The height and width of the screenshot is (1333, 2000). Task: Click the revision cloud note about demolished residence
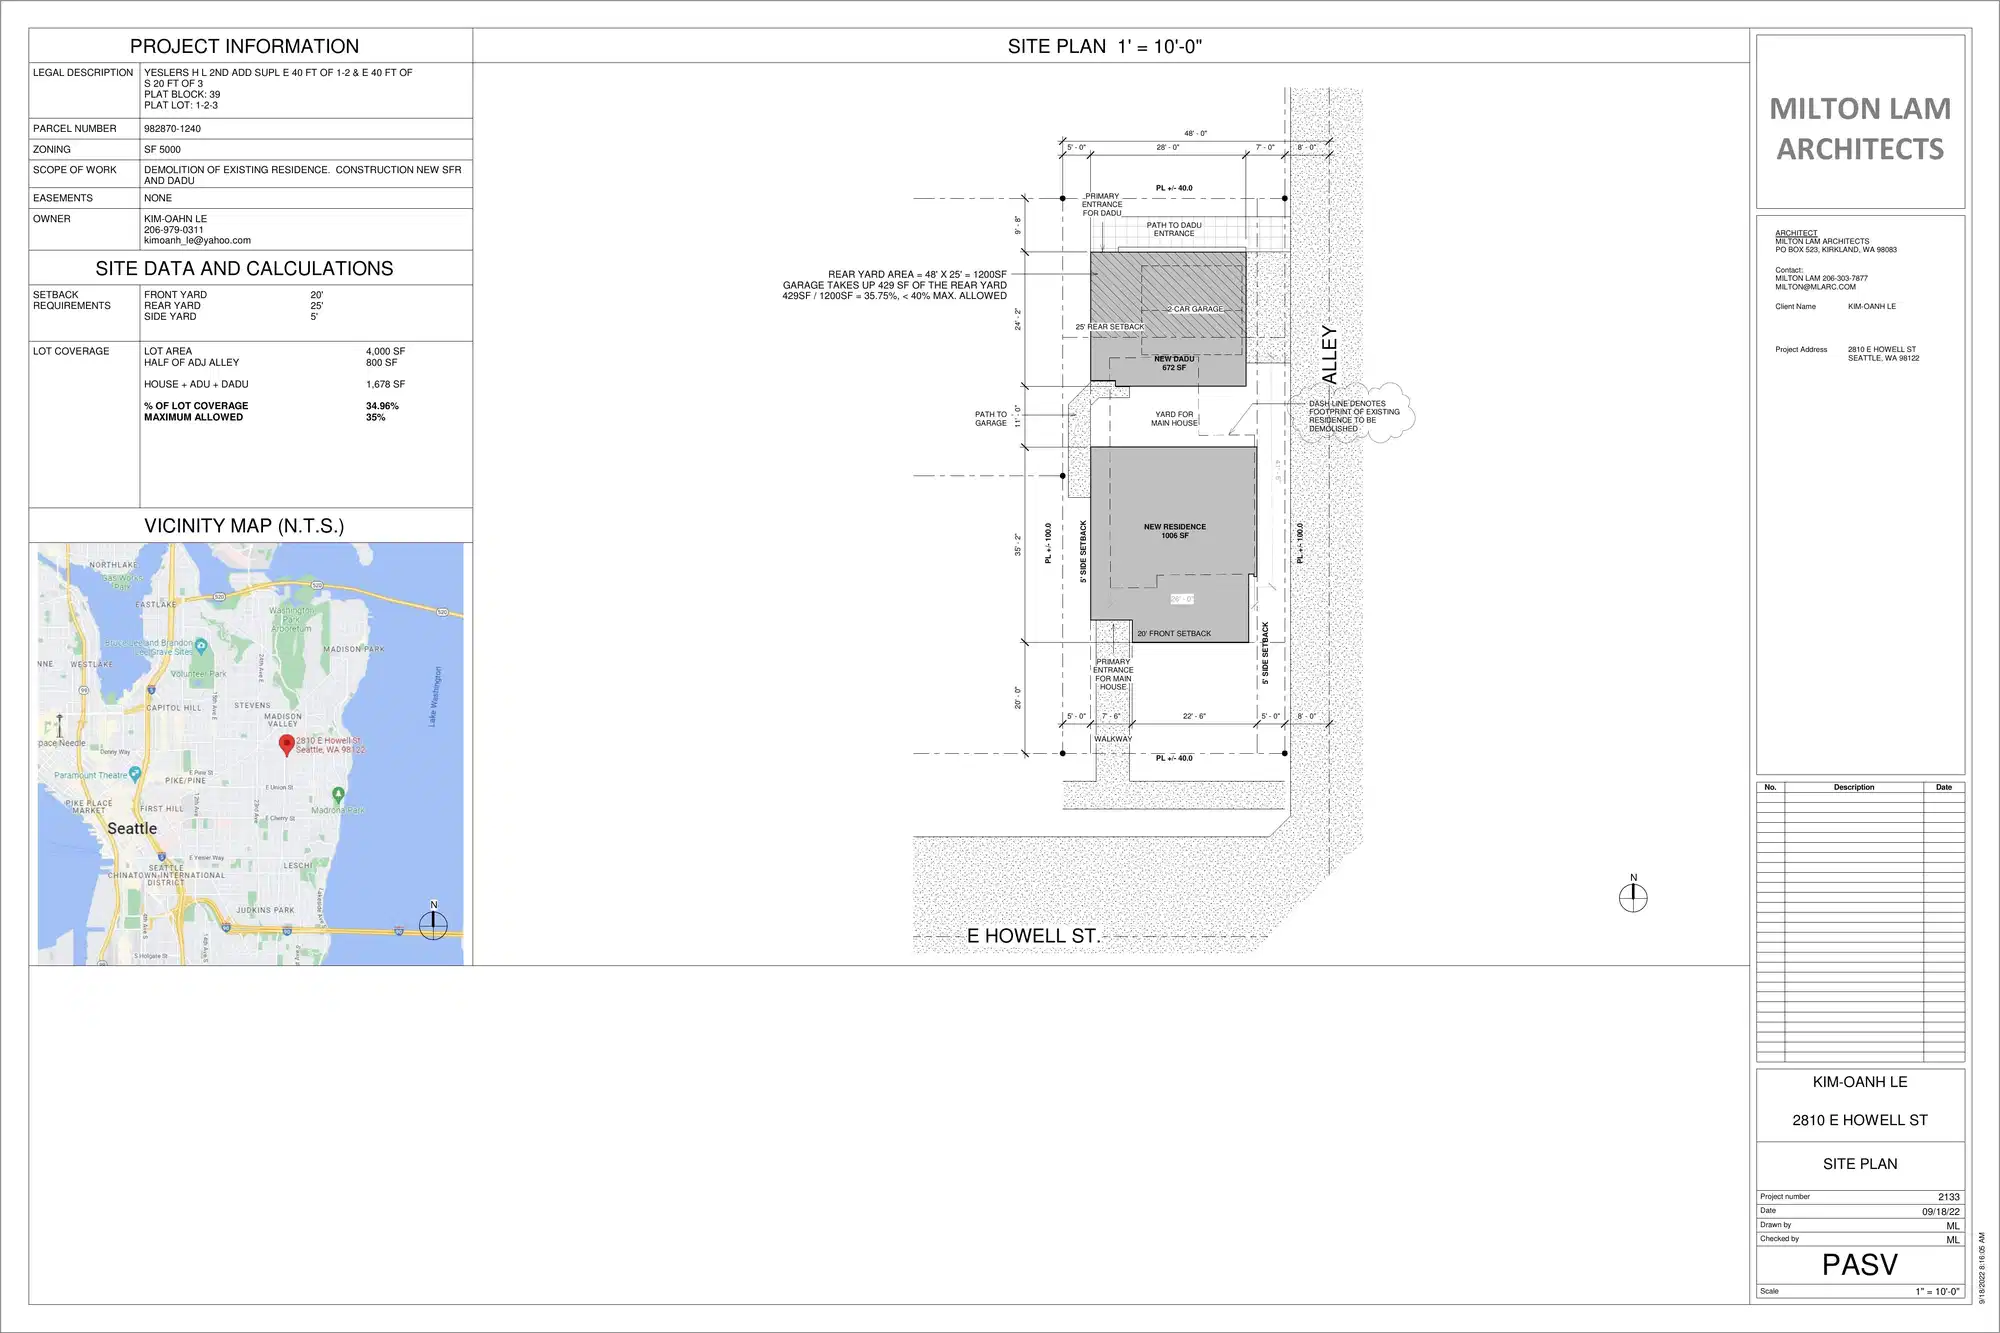pos(1355,416)
